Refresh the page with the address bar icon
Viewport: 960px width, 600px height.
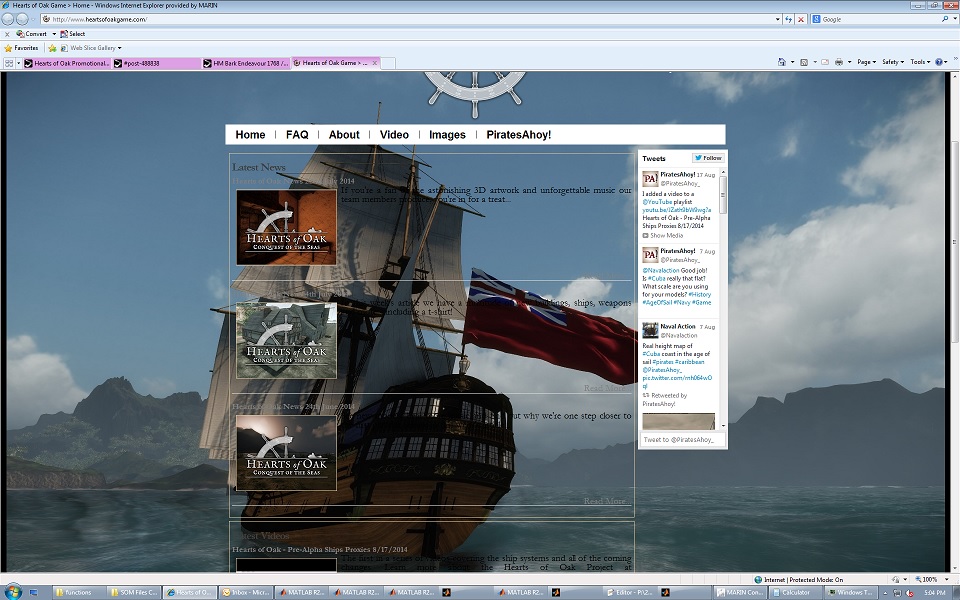click(789, 19)
